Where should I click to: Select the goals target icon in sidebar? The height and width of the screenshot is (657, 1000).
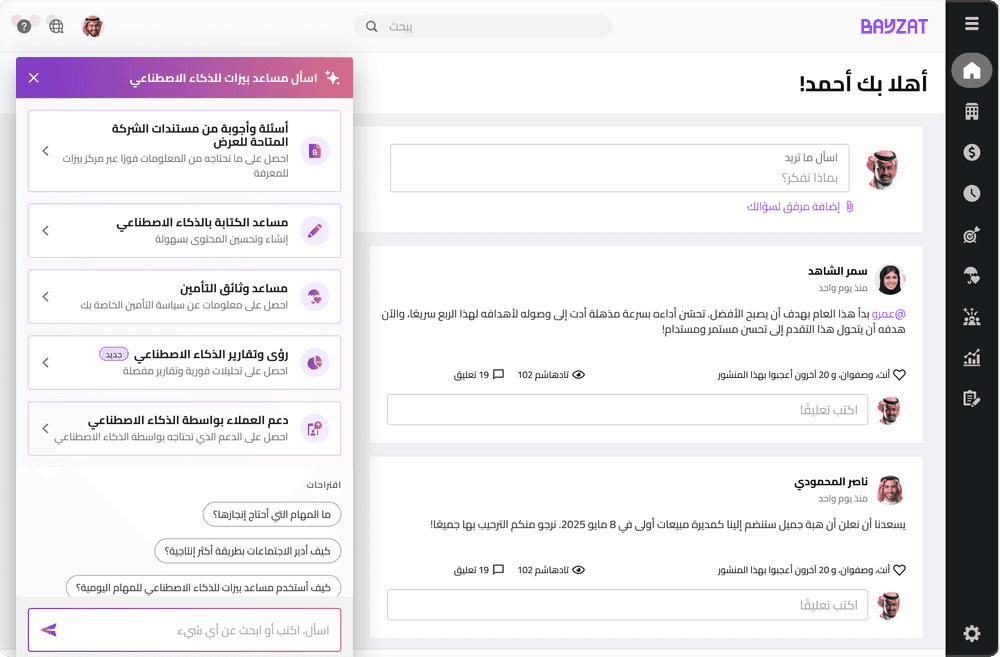pyautogui.click(x=970, y=234)
